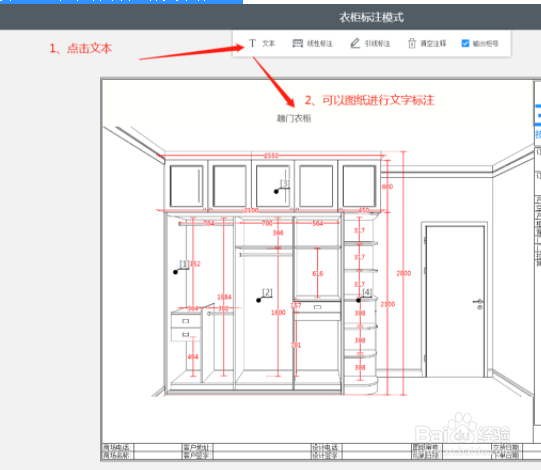Select the 文本 text annotation tool
Image resolution: width=541 pixels, height=470 pixels.
[x=262, y=43]
